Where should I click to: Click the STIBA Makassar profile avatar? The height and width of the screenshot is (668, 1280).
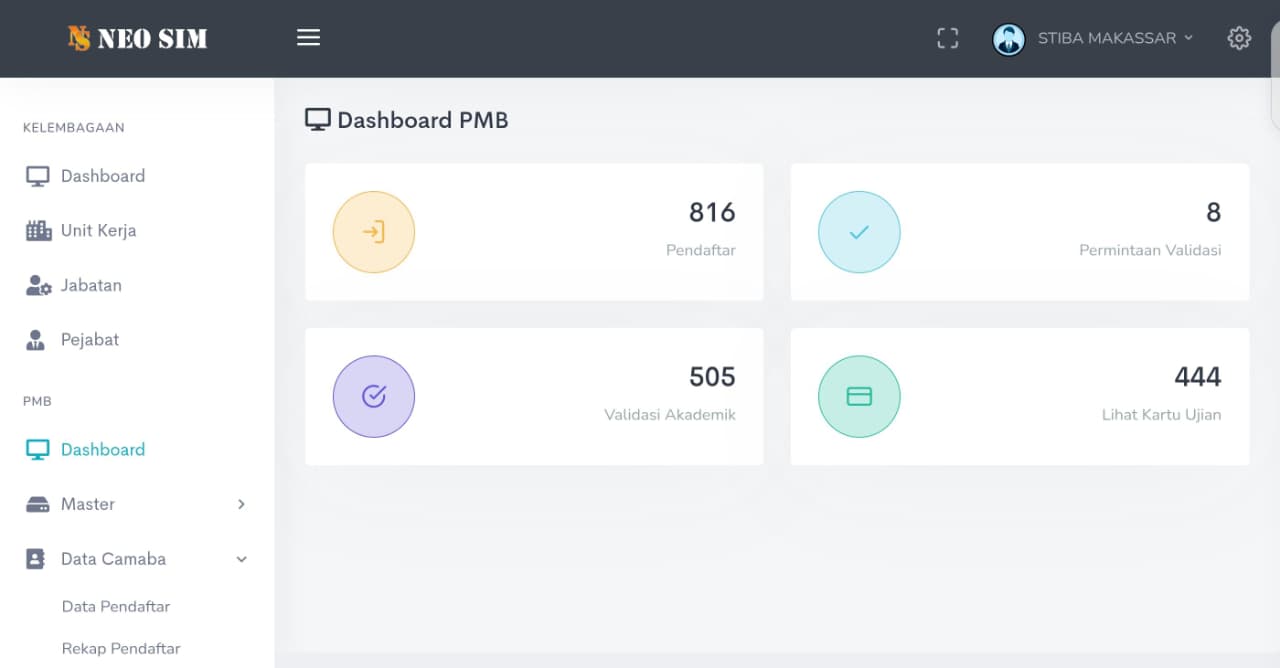point(1008,39)
